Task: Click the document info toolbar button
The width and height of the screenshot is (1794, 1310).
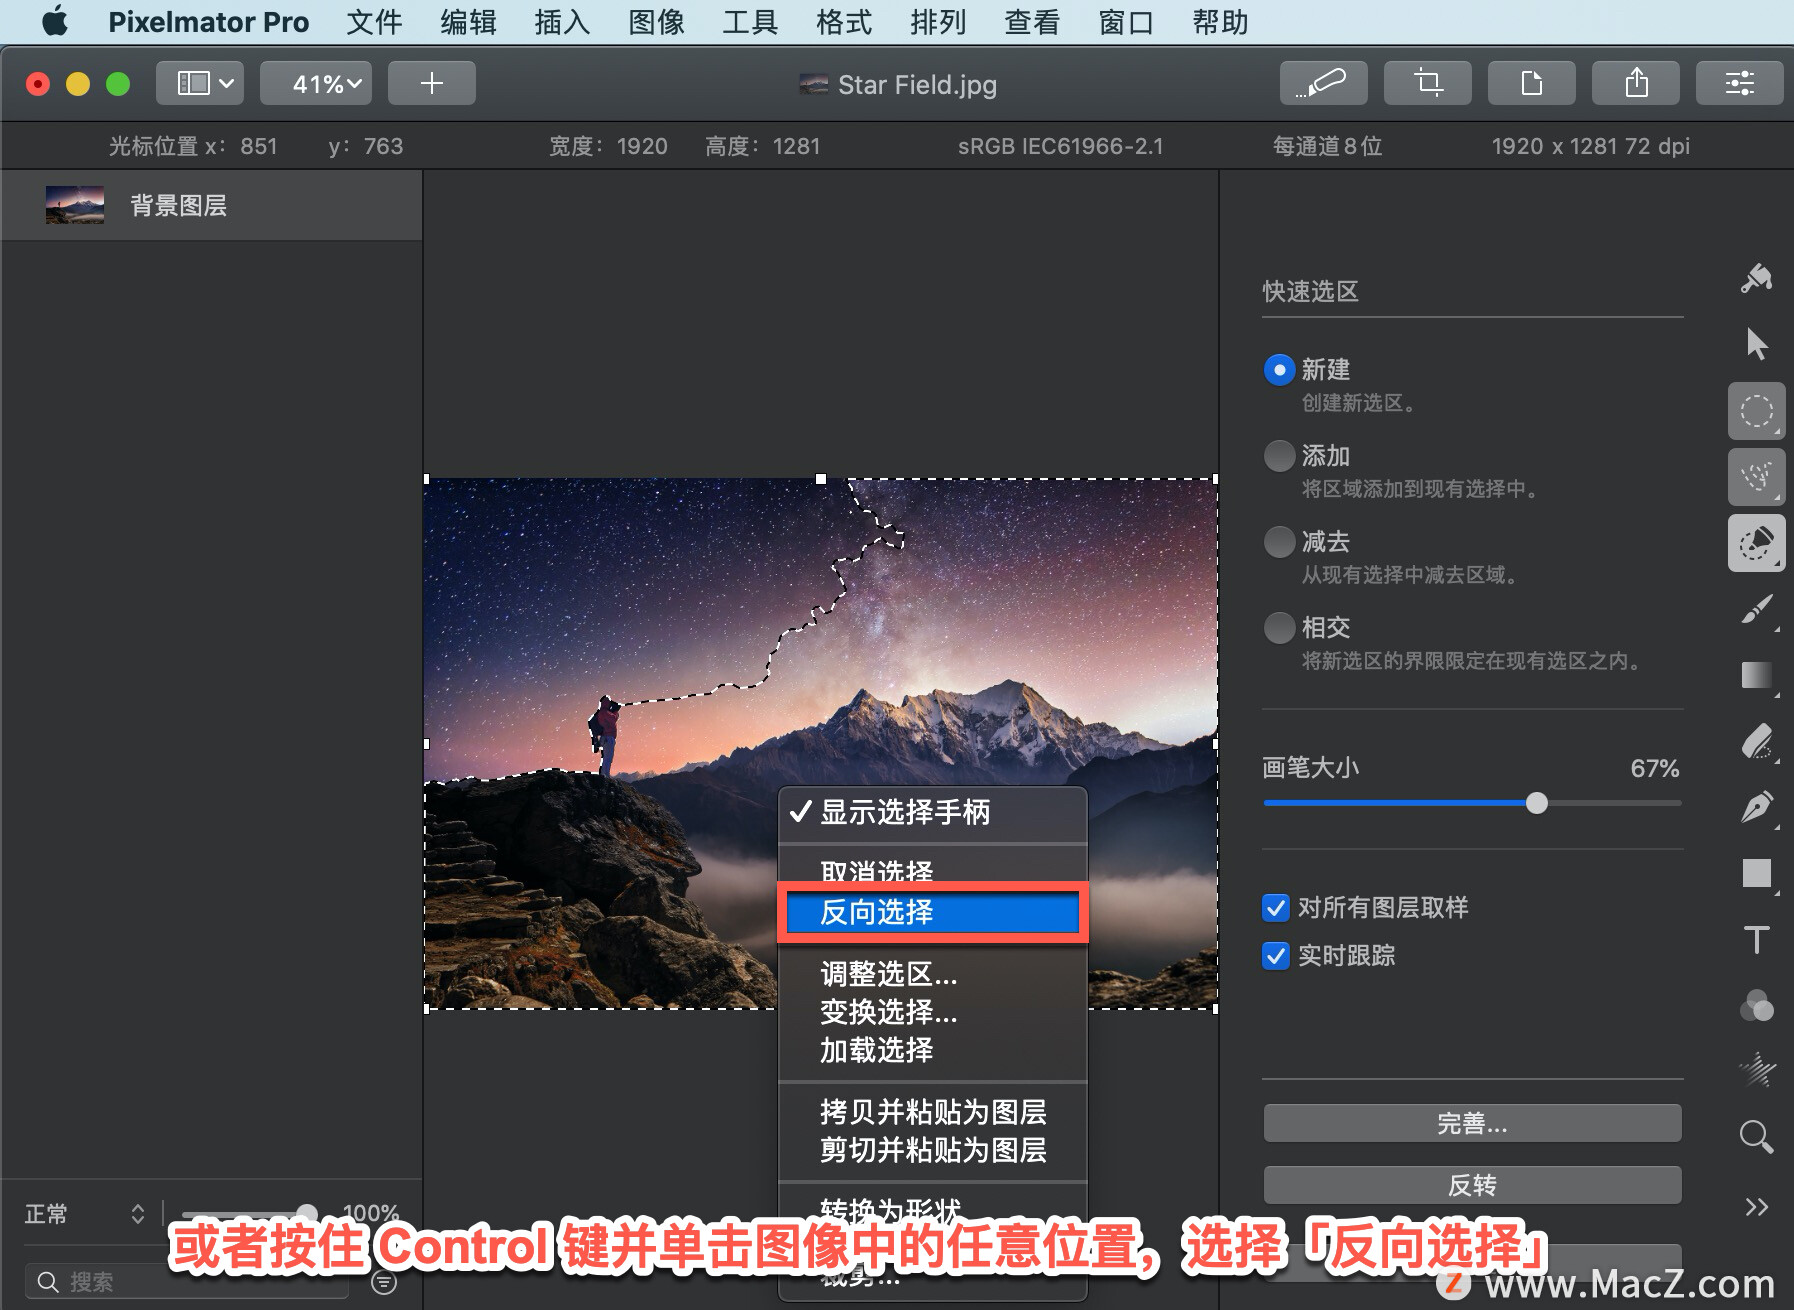Action: 1531,83
